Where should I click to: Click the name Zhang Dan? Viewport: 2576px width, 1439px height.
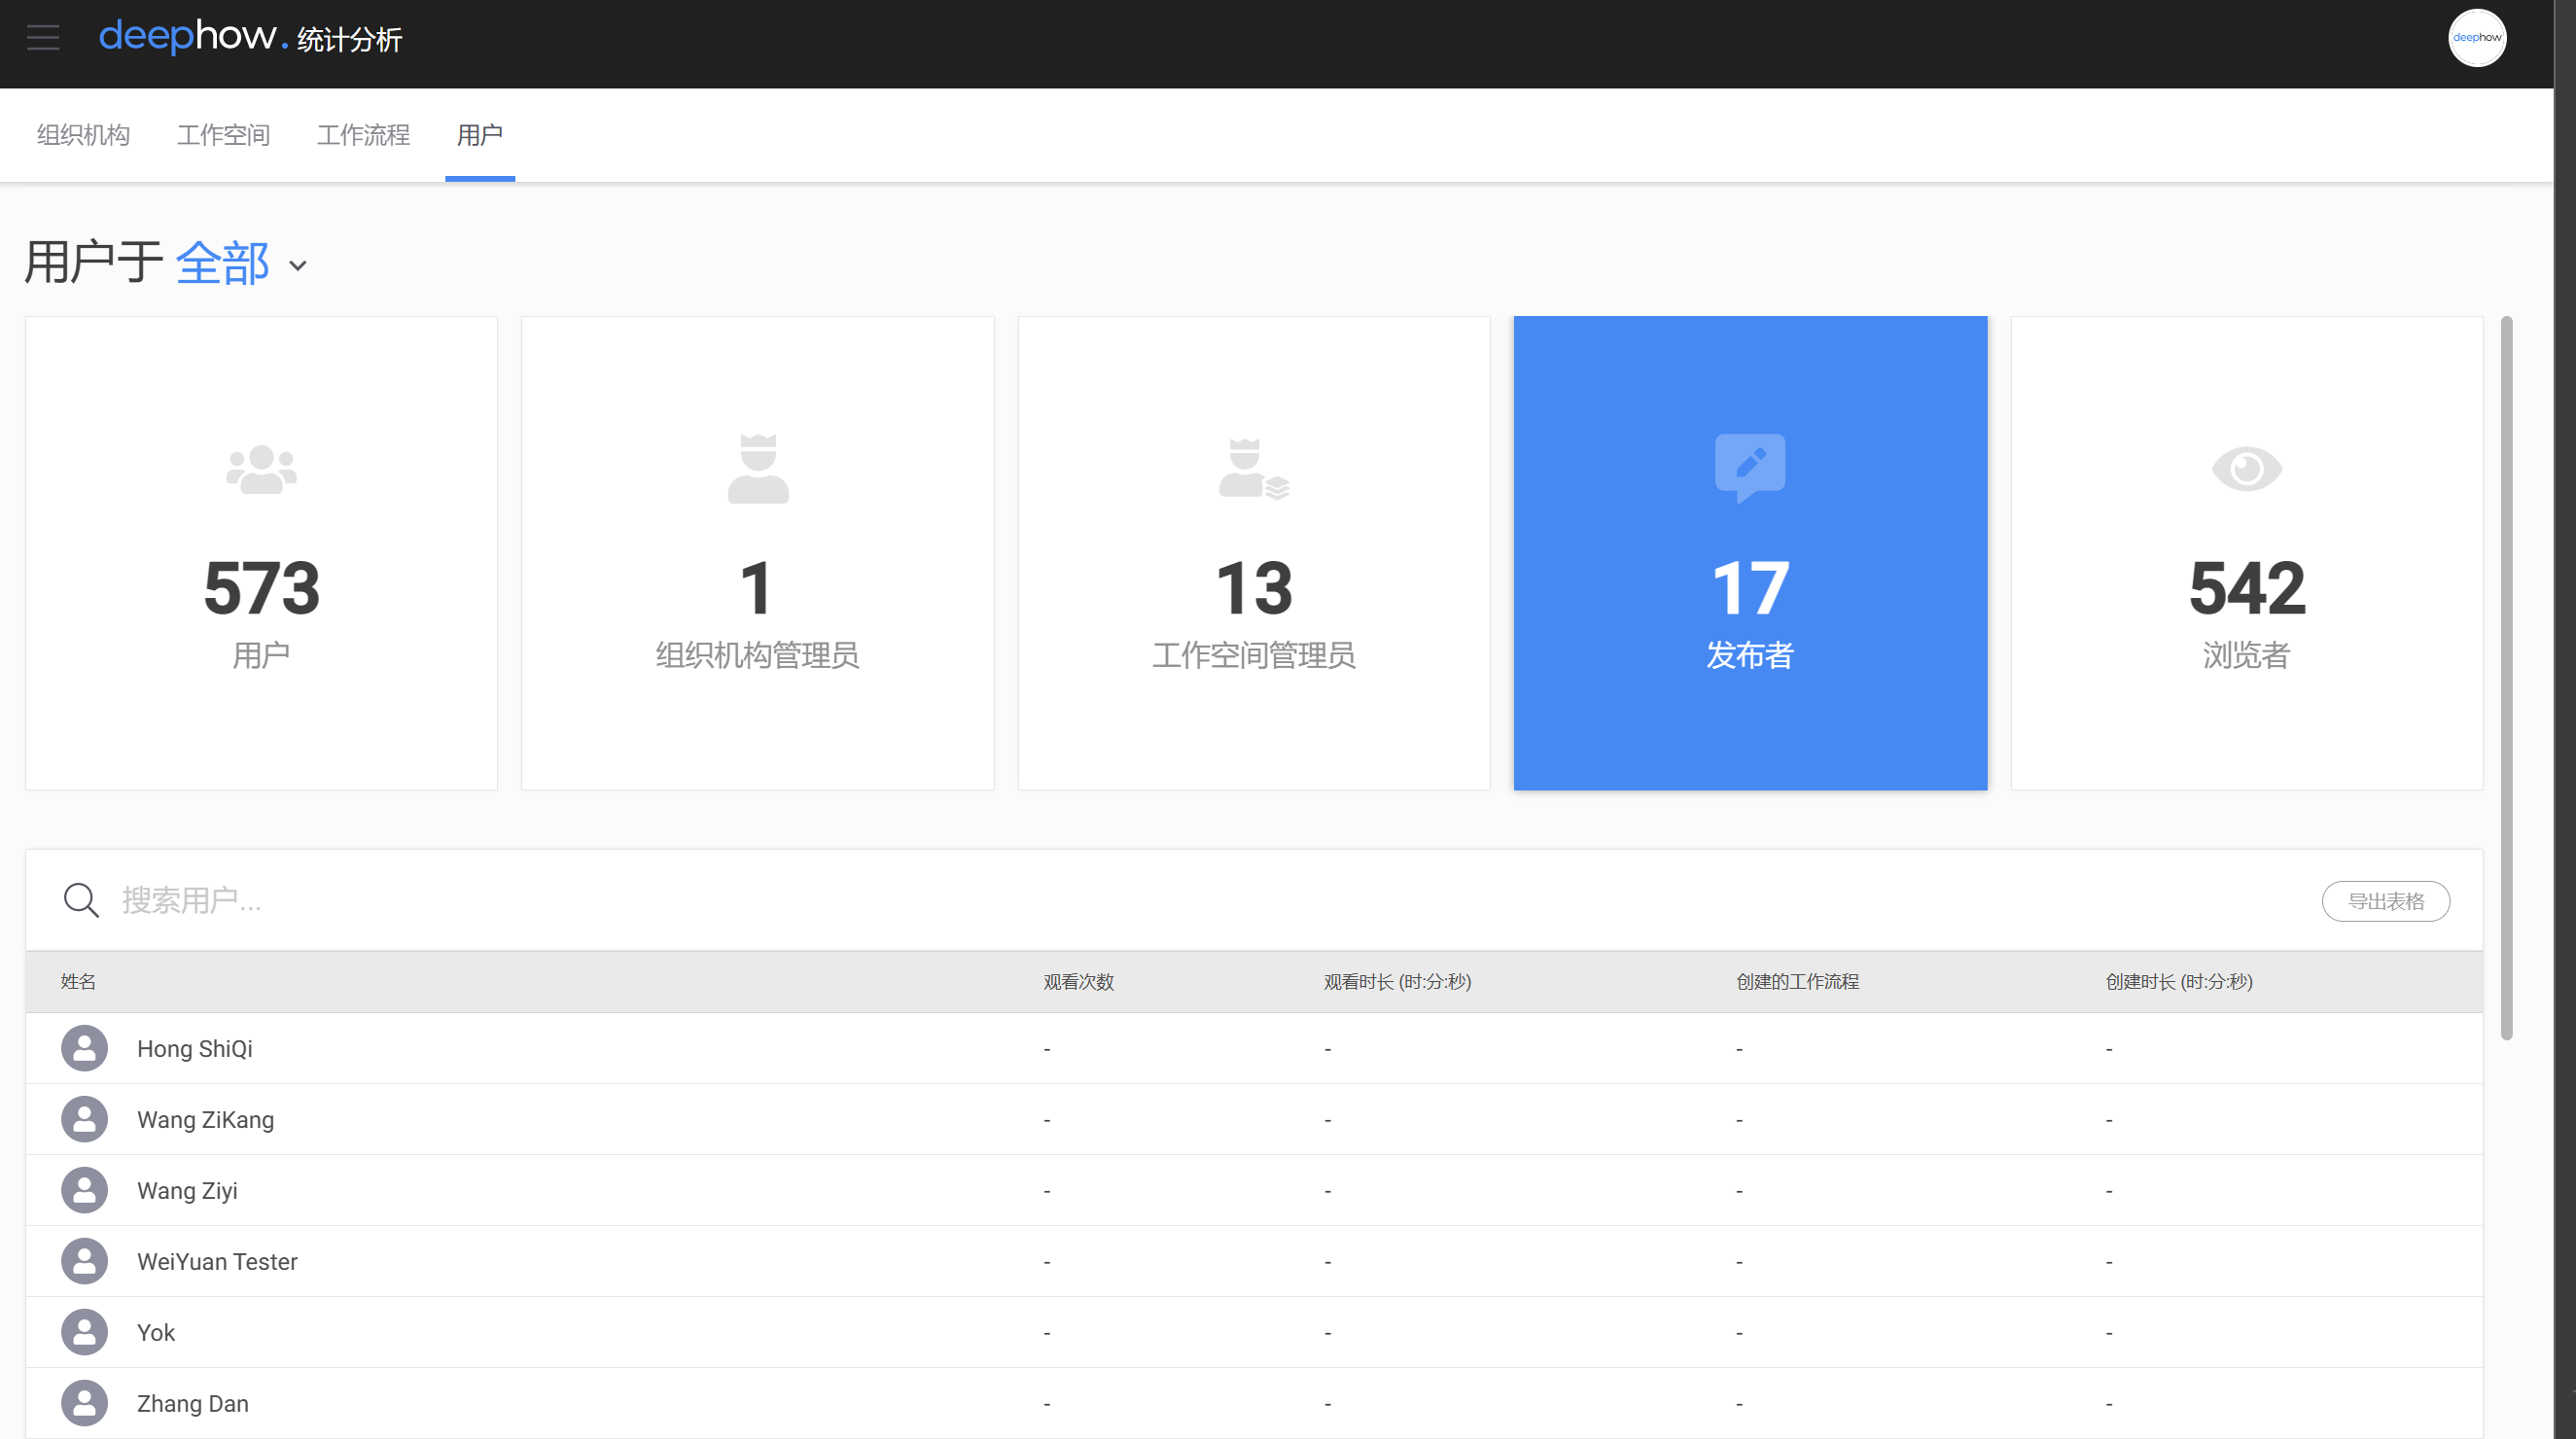click(192, 1403)
